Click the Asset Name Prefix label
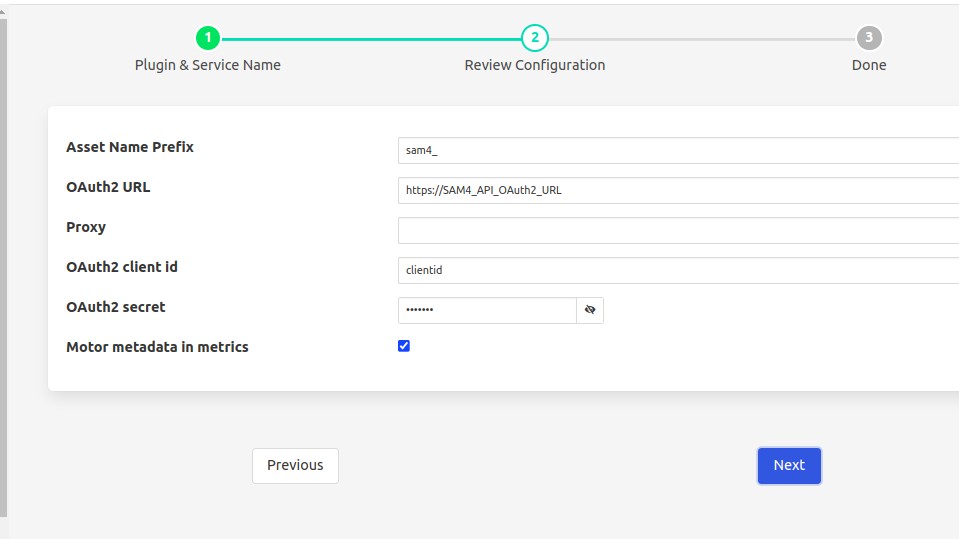 click(130, 147)
